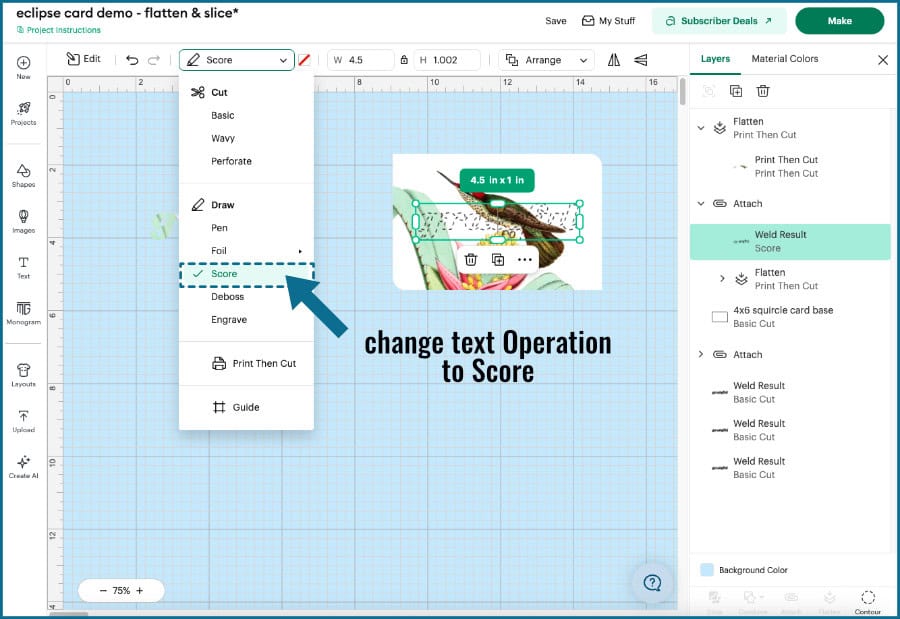900x619 pixels.
Task: Click the 4x6 squircle card base swatch
Action: tap(720, 316)
